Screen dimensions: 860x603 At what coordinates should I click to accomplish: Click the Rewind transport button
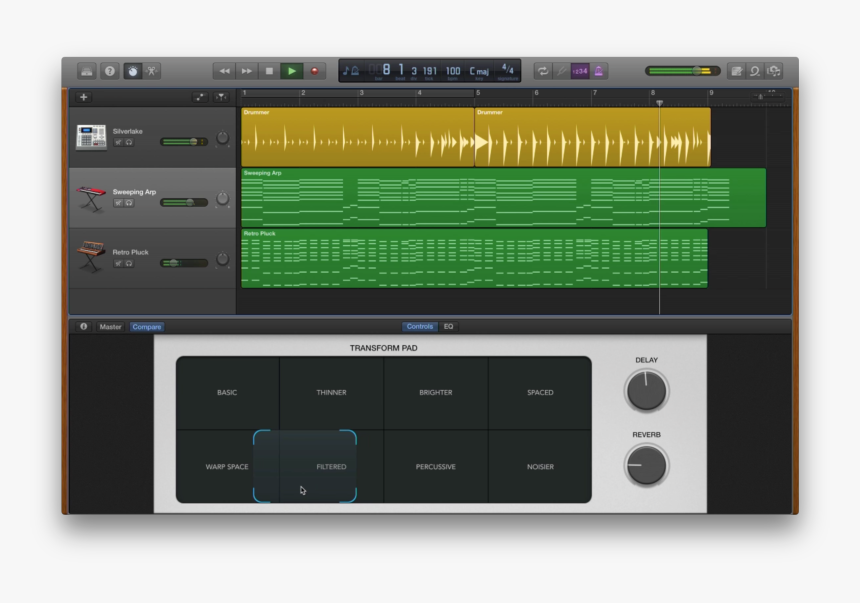[x=224, y=71]
